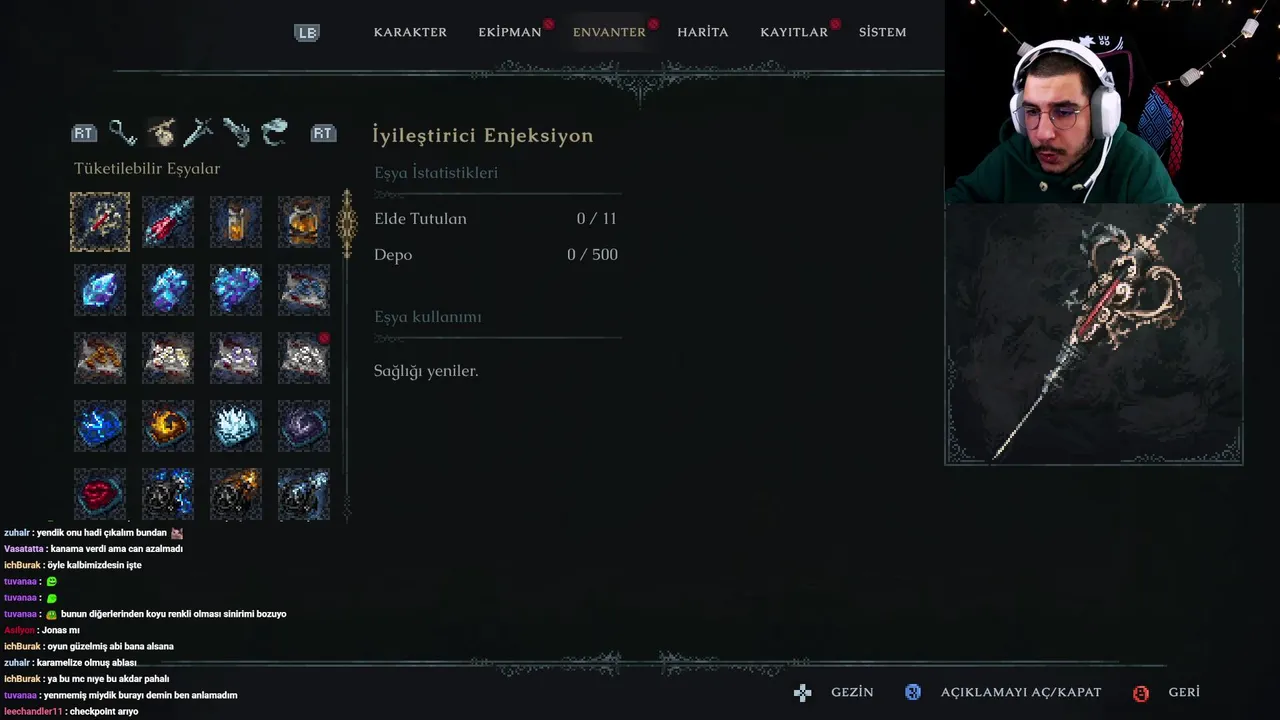Open the weapons category sword icon
The height and width of the screenshot is (720, 1280).
(x=198, y=133)
